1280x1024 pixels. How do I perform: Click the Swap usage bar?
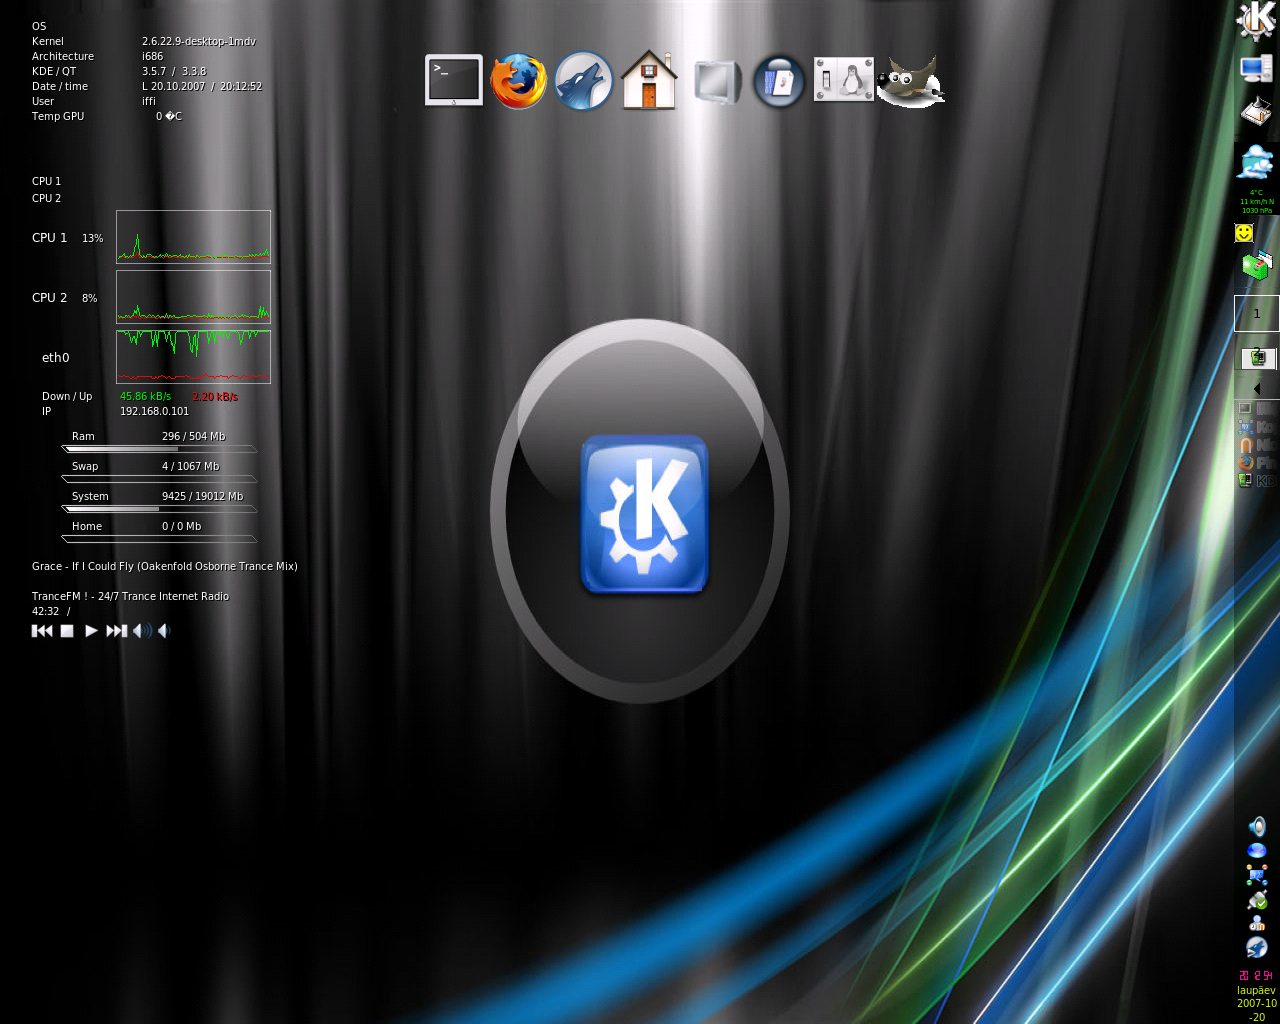point(159,479)
